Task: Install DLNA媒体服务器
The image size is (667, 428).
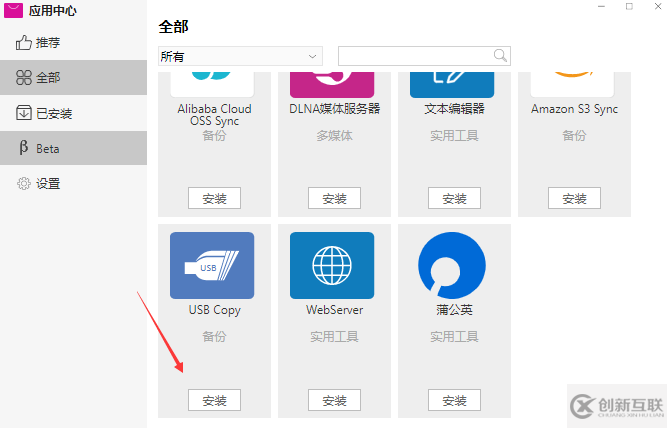Action: click(334, 198)
